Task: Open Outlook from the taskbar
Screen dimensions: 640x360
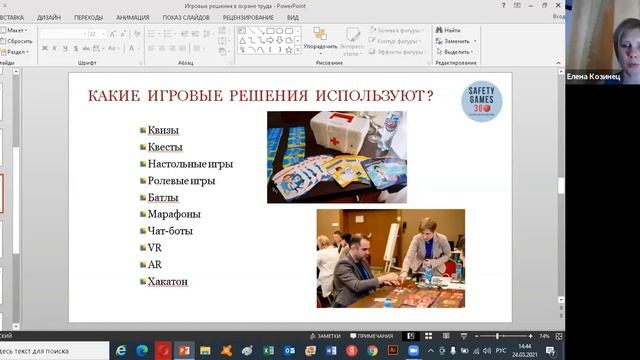Action: pyautogui.click(x=289, y=351)
